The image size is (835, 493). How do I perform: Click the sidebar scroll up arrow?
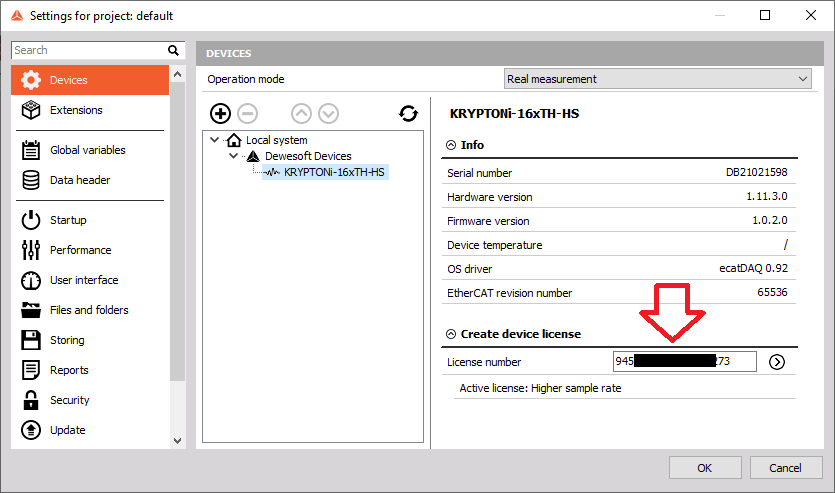tap(177, 74)
